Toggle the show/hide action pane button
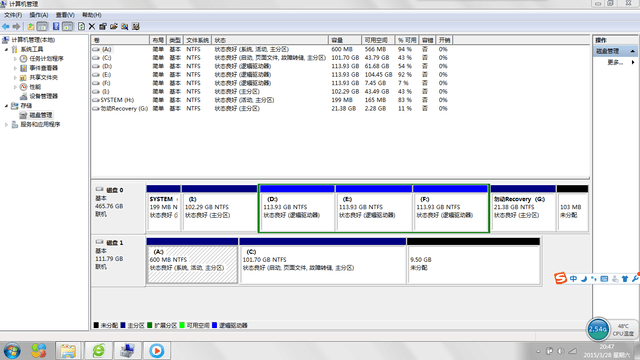Viewport: 640px width, 360px height. pyautogui.click(x=68, y=27)
